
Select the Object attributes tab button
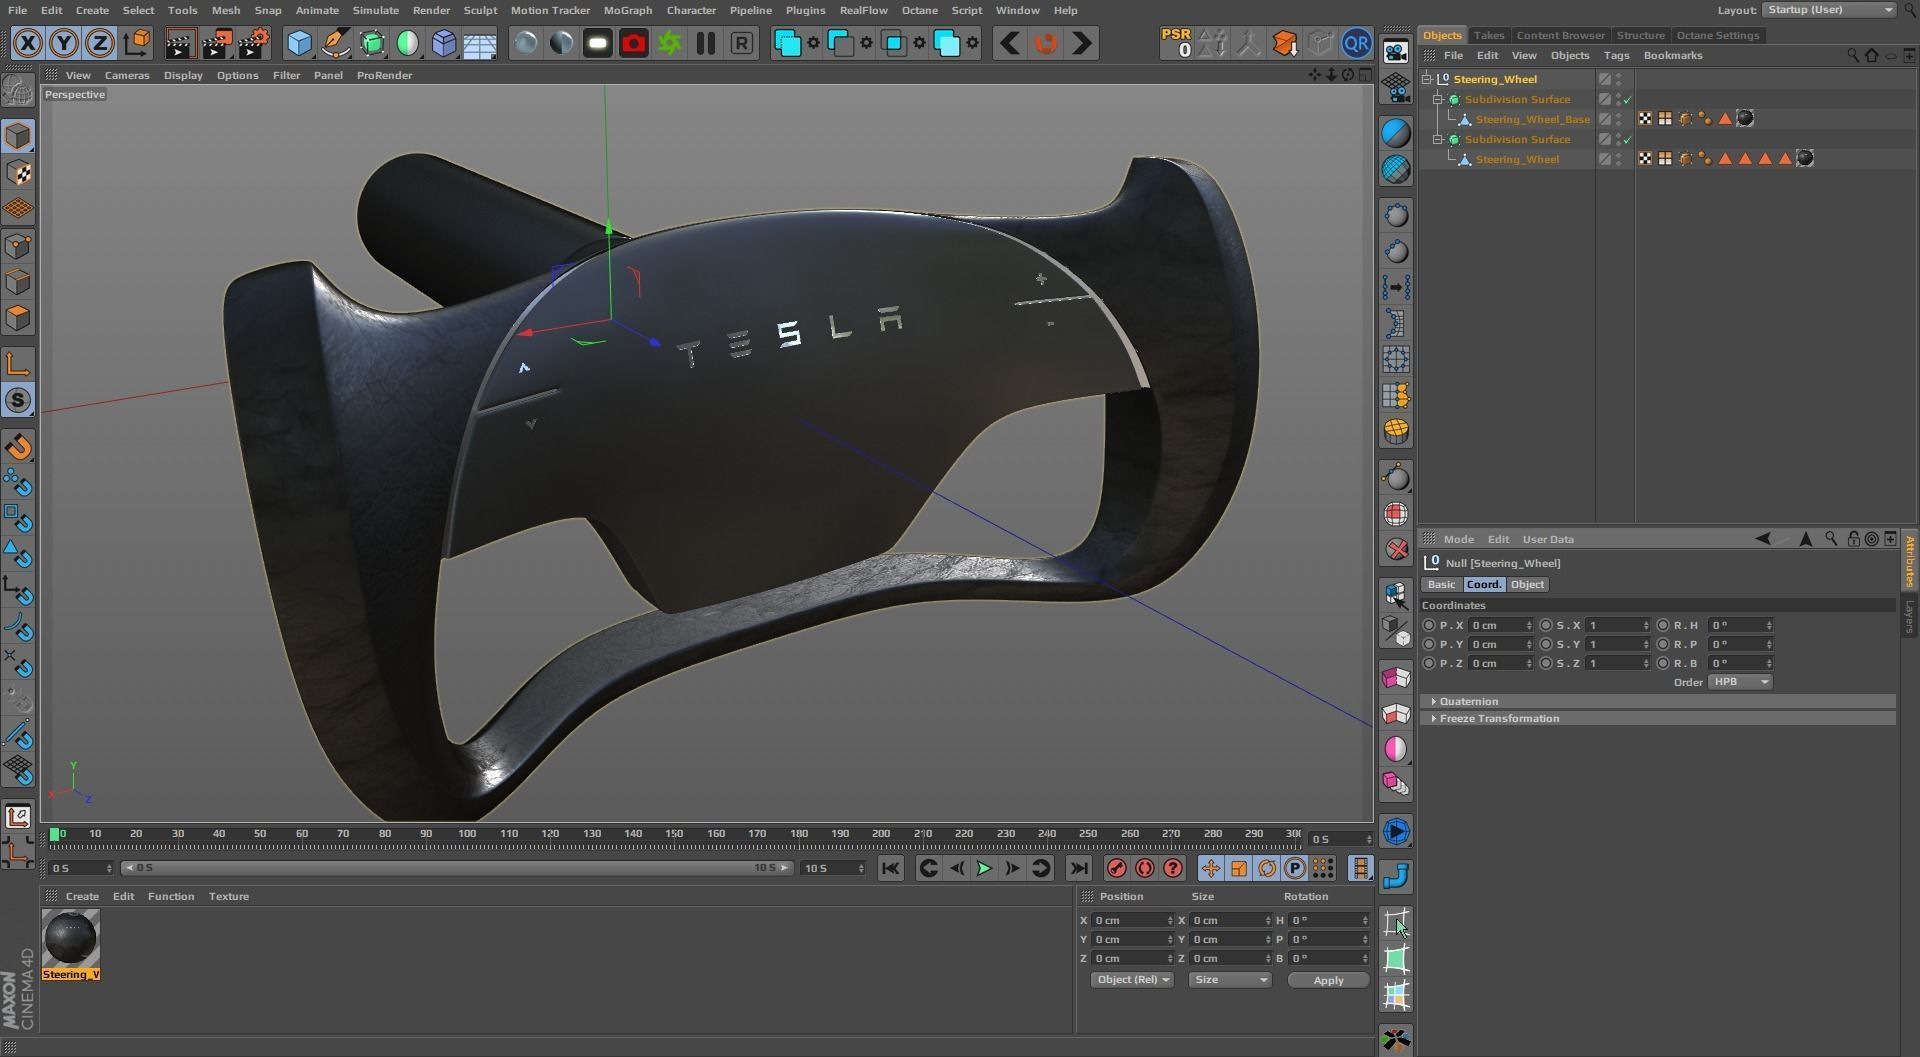[x=1527, y=584]
